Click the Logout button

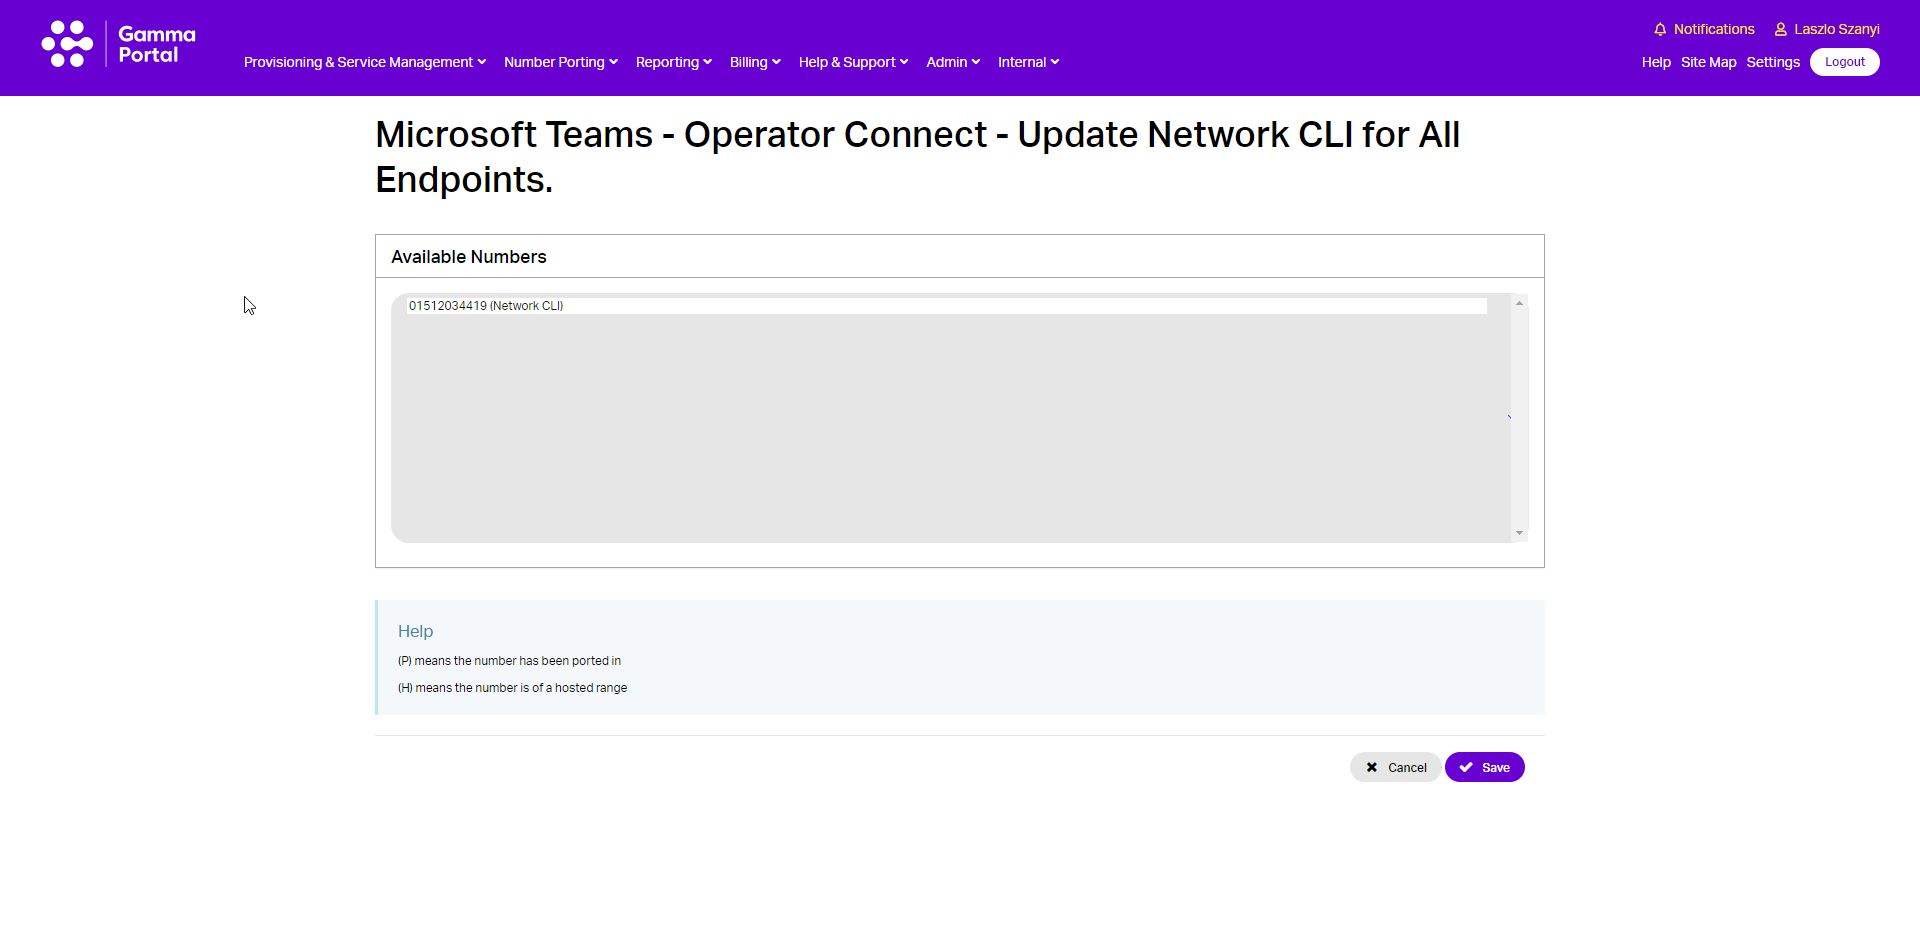click(1845, 62)
